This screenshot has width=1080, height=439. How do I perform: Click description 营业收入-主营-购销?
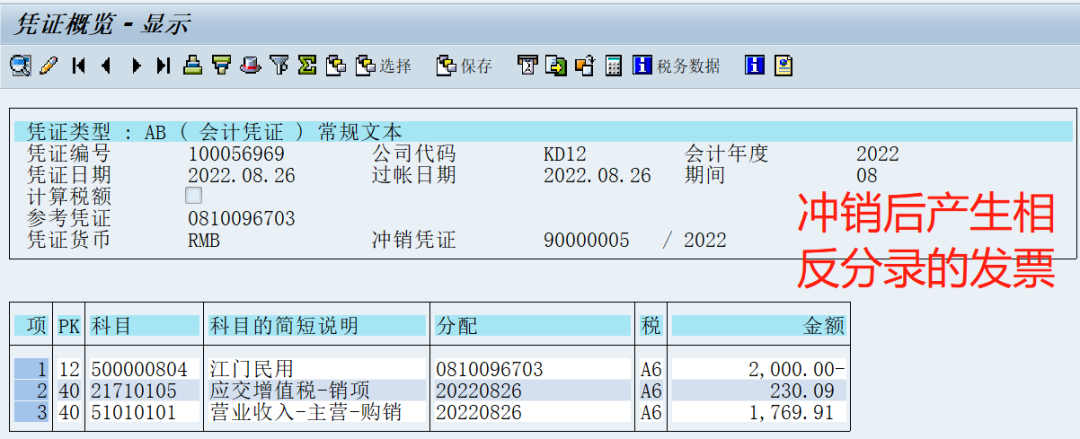pyautogui.click(x=304, y=412)
